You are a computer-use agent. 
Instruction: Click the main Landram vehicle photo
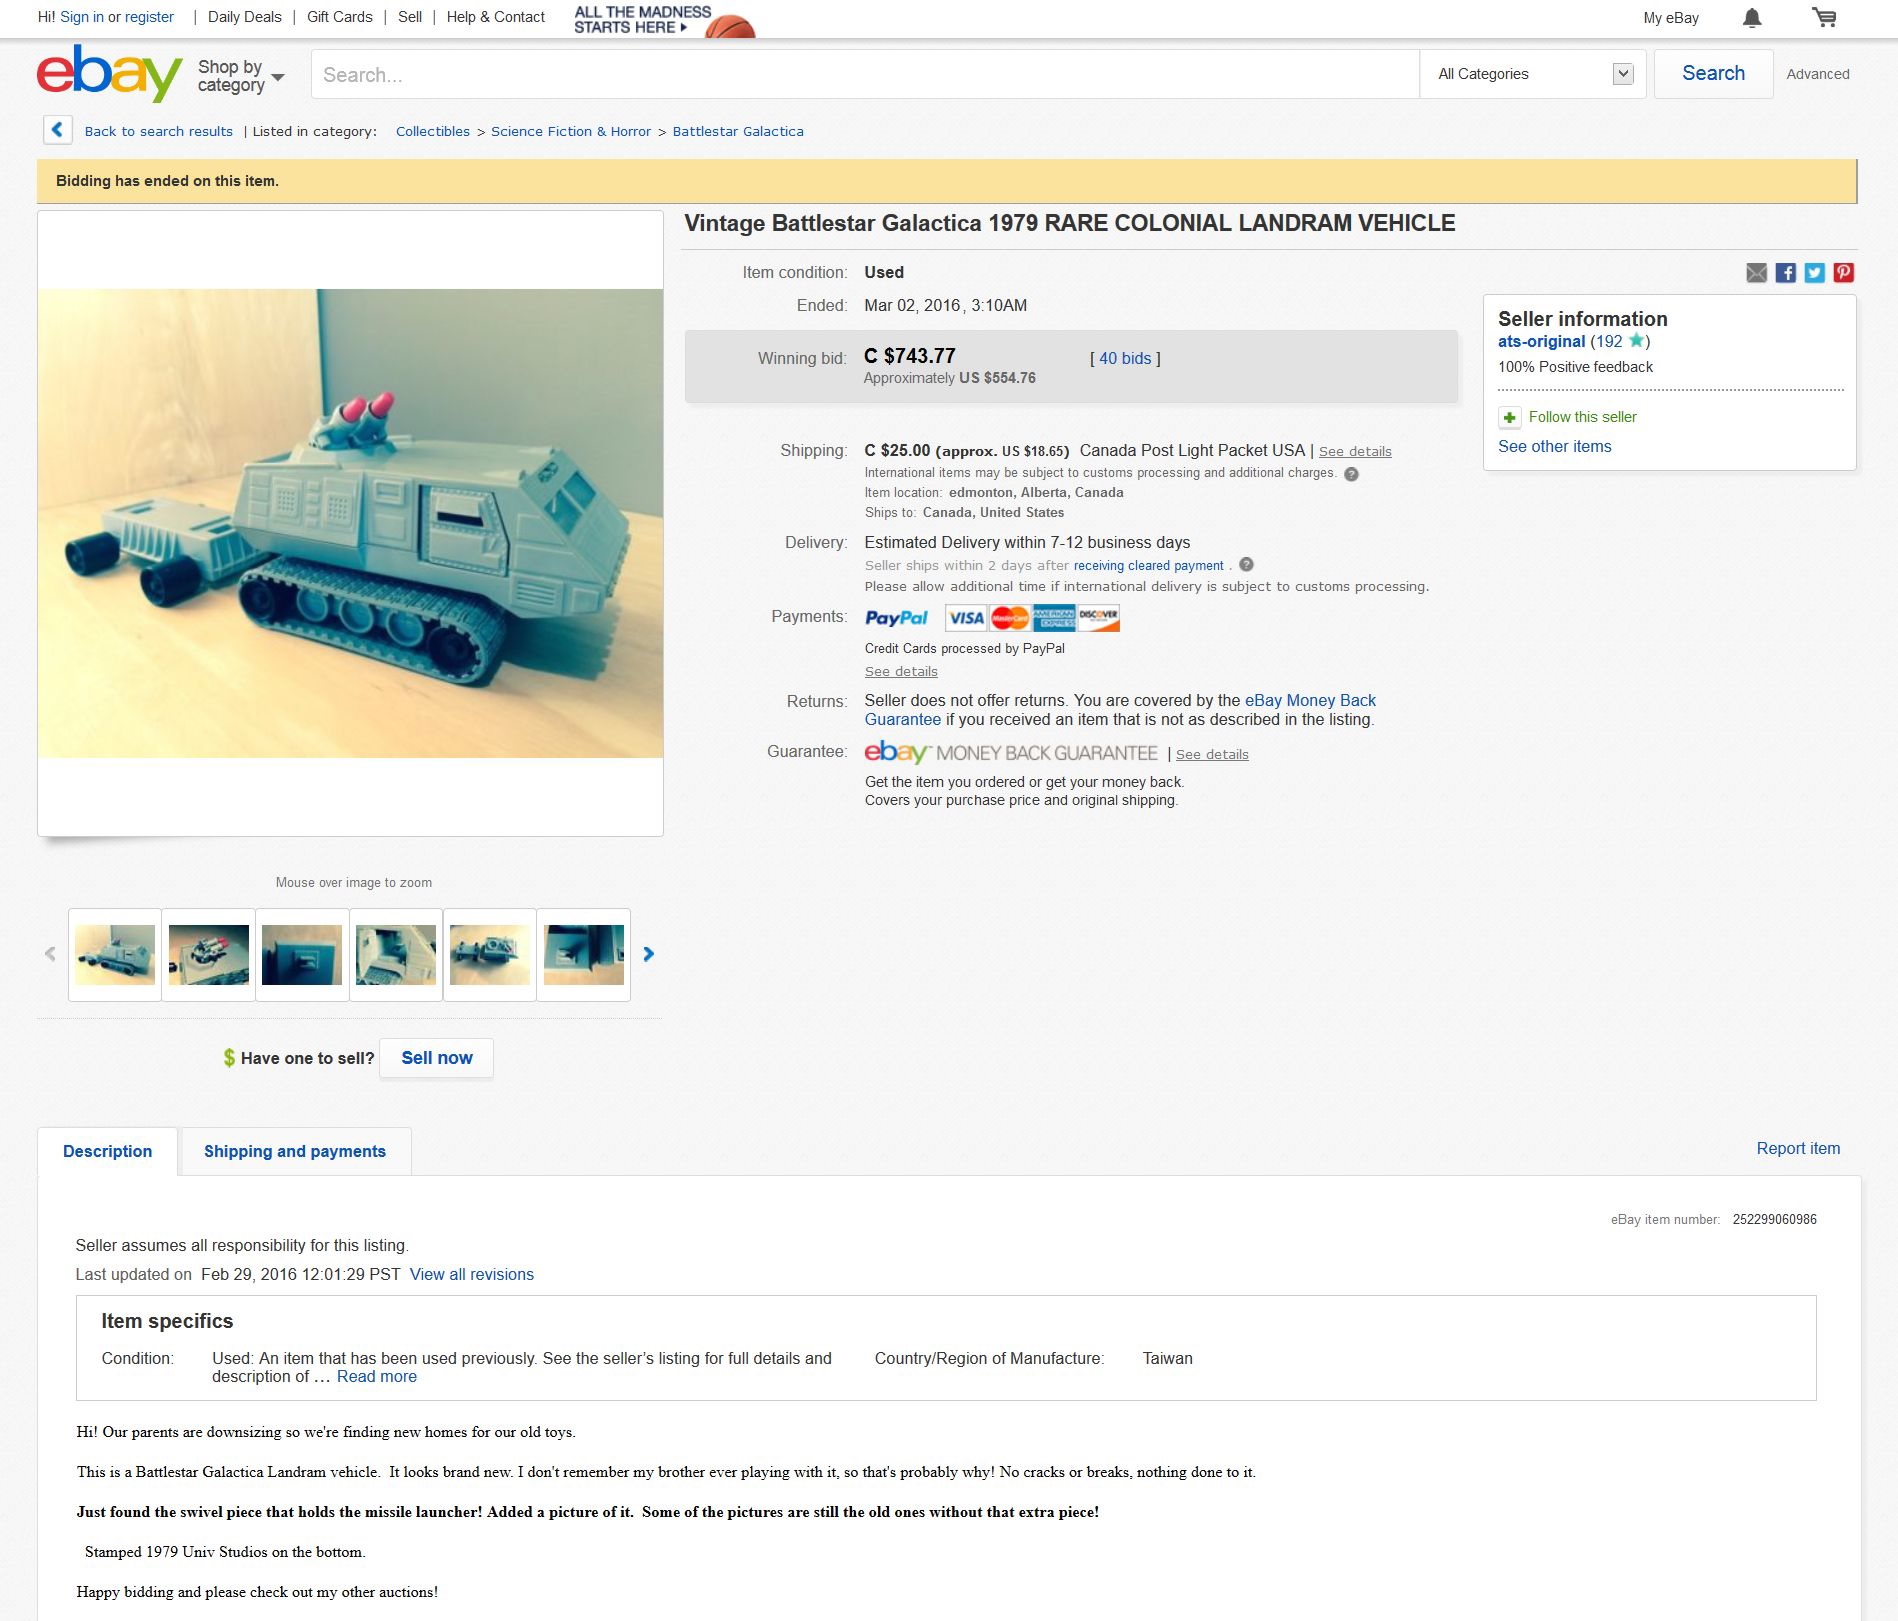[x=350, y=523]
